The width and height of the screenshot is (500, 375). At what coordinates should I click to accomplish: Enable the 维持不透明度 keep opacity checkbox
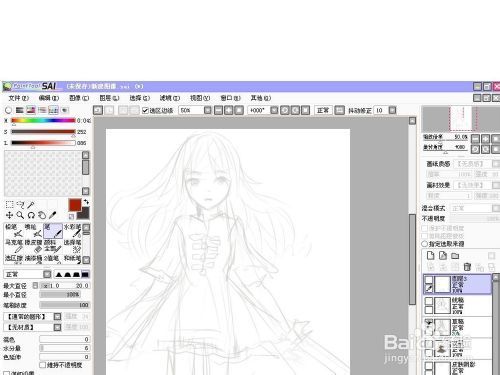click(x=42, y=365)
